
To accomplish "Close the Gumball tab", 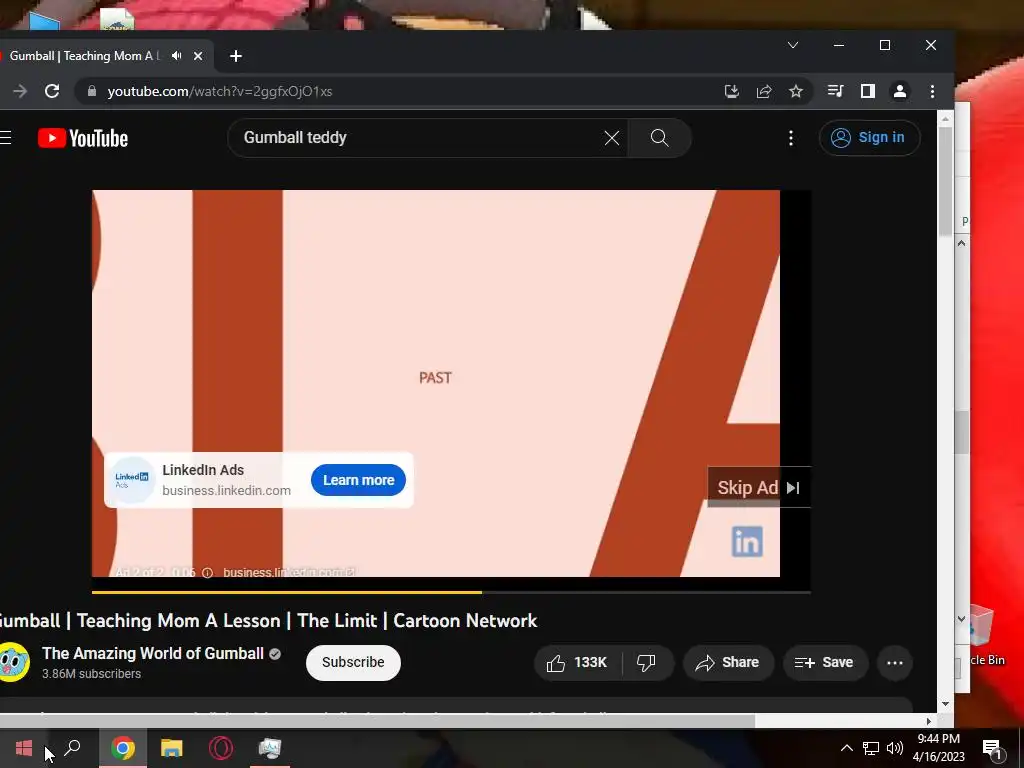I will (198, 56).
